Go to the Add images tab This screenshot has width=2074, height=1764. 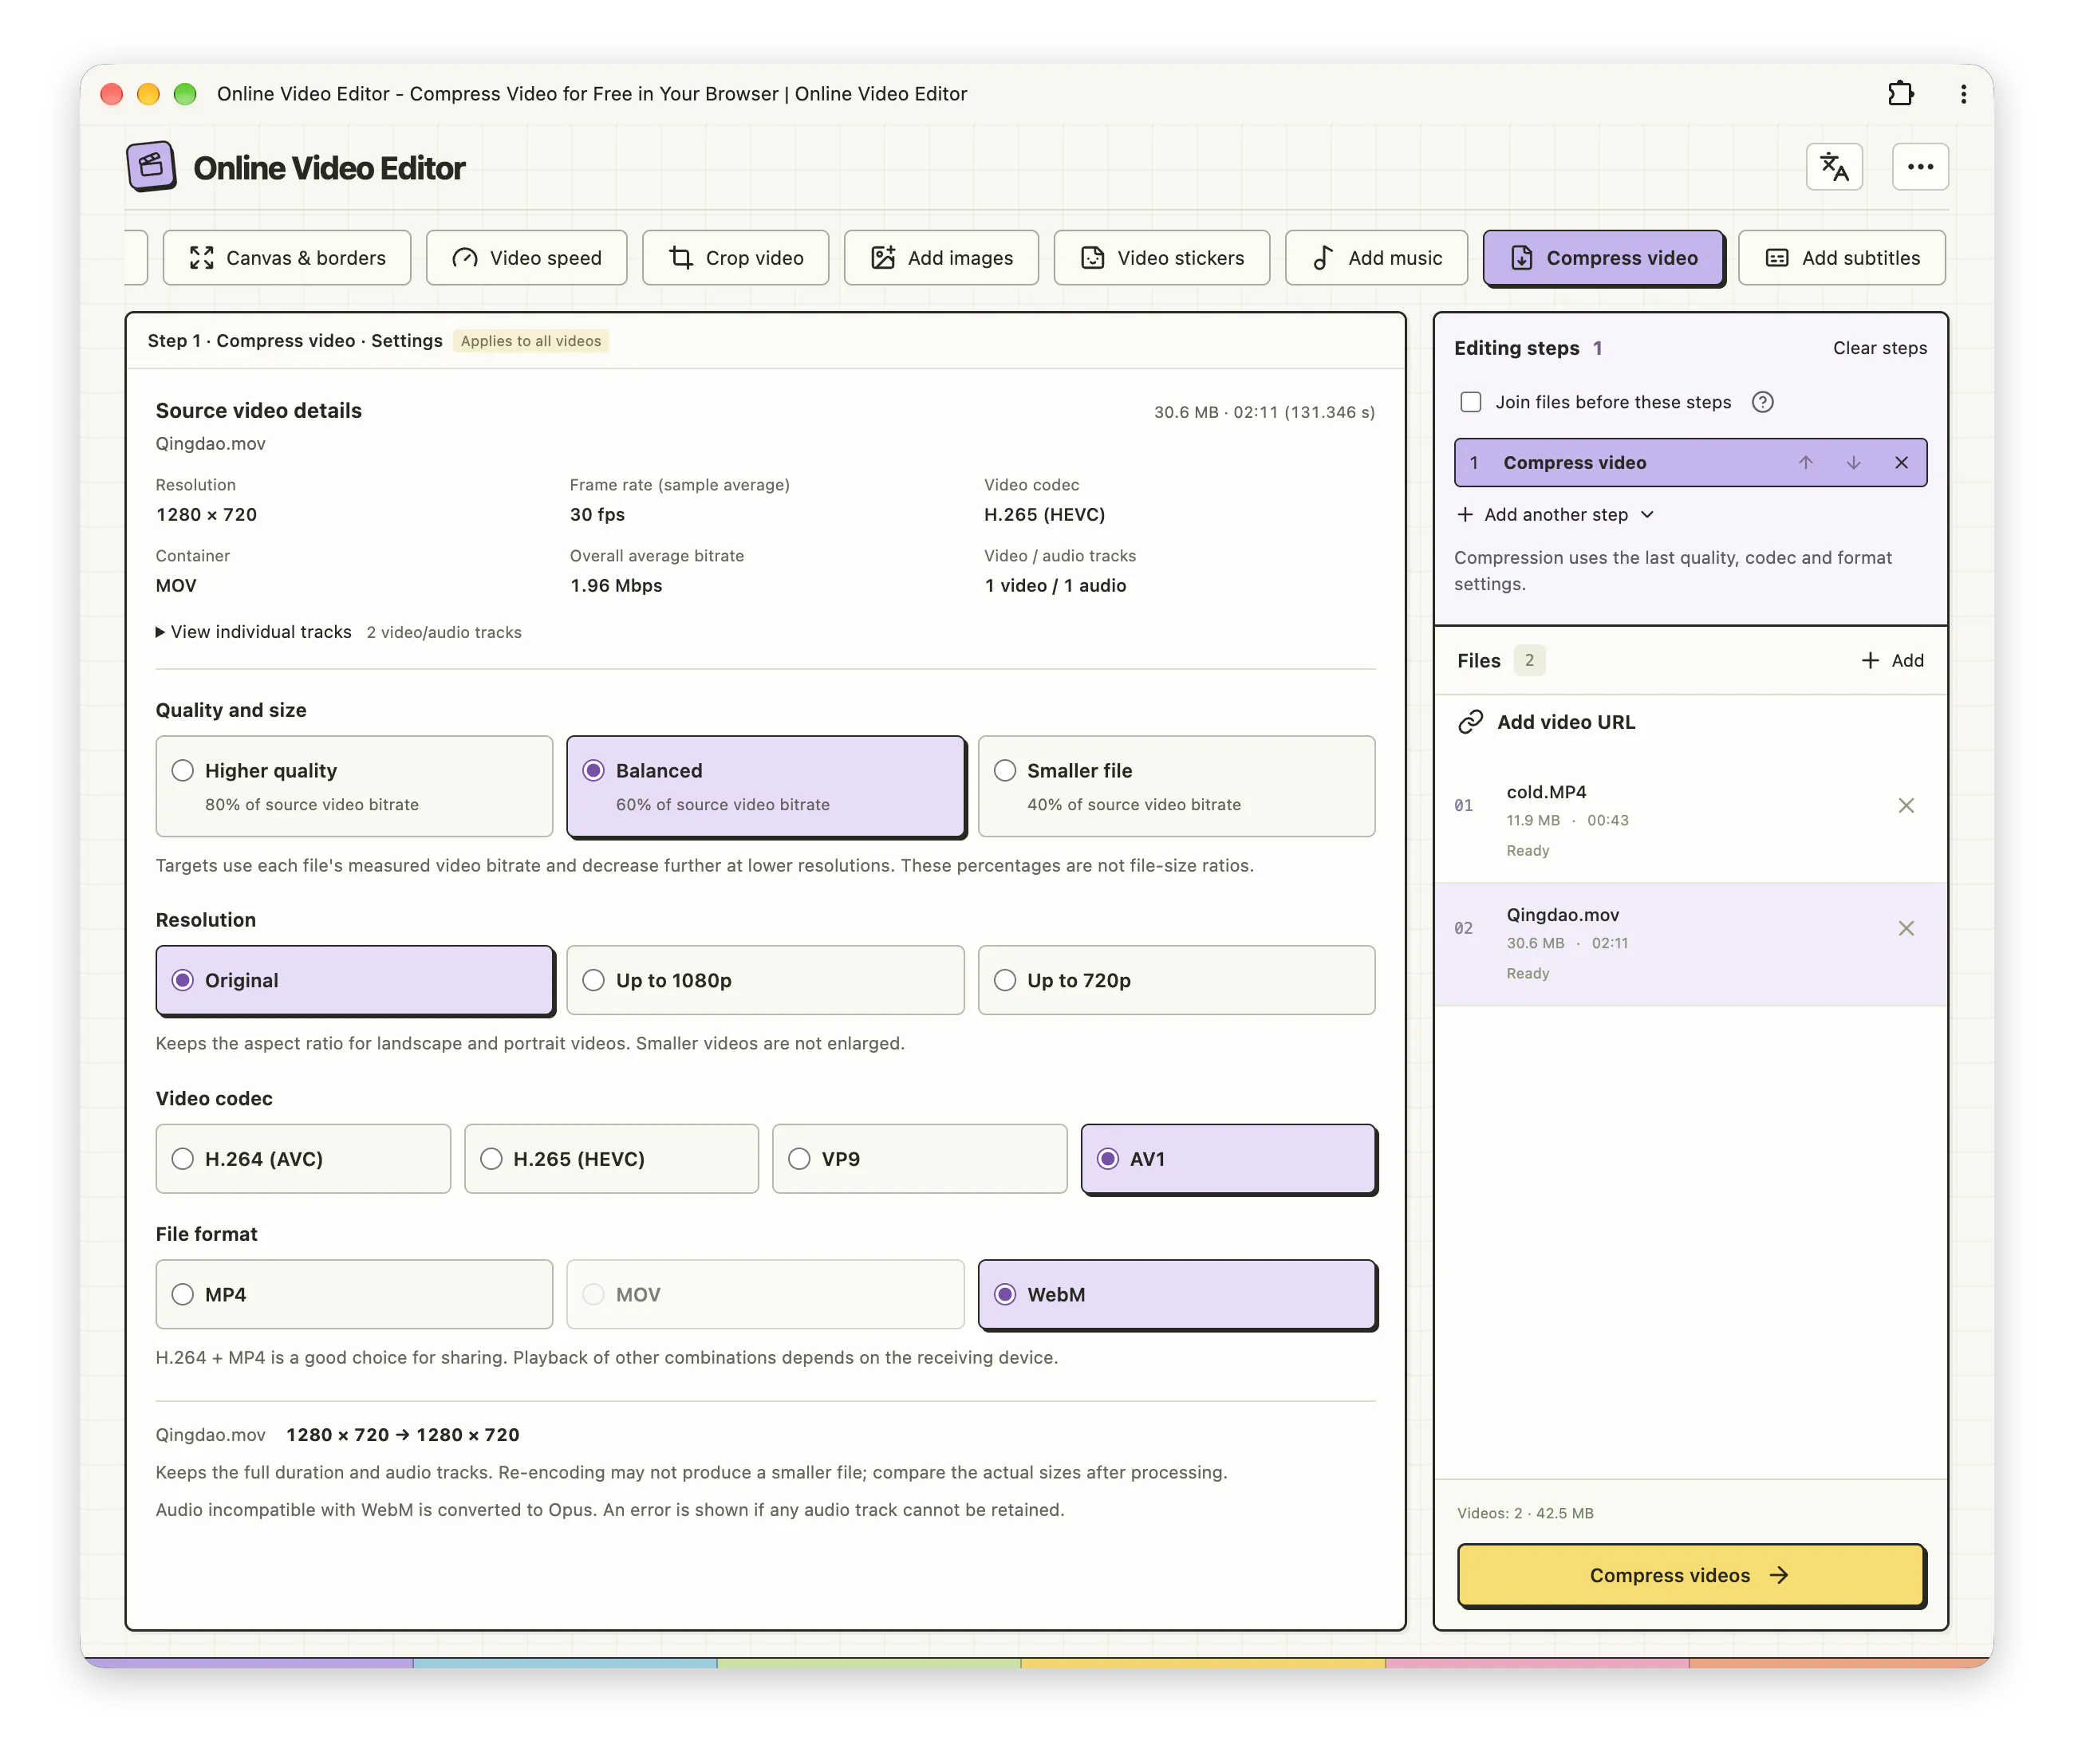[940, 258]
